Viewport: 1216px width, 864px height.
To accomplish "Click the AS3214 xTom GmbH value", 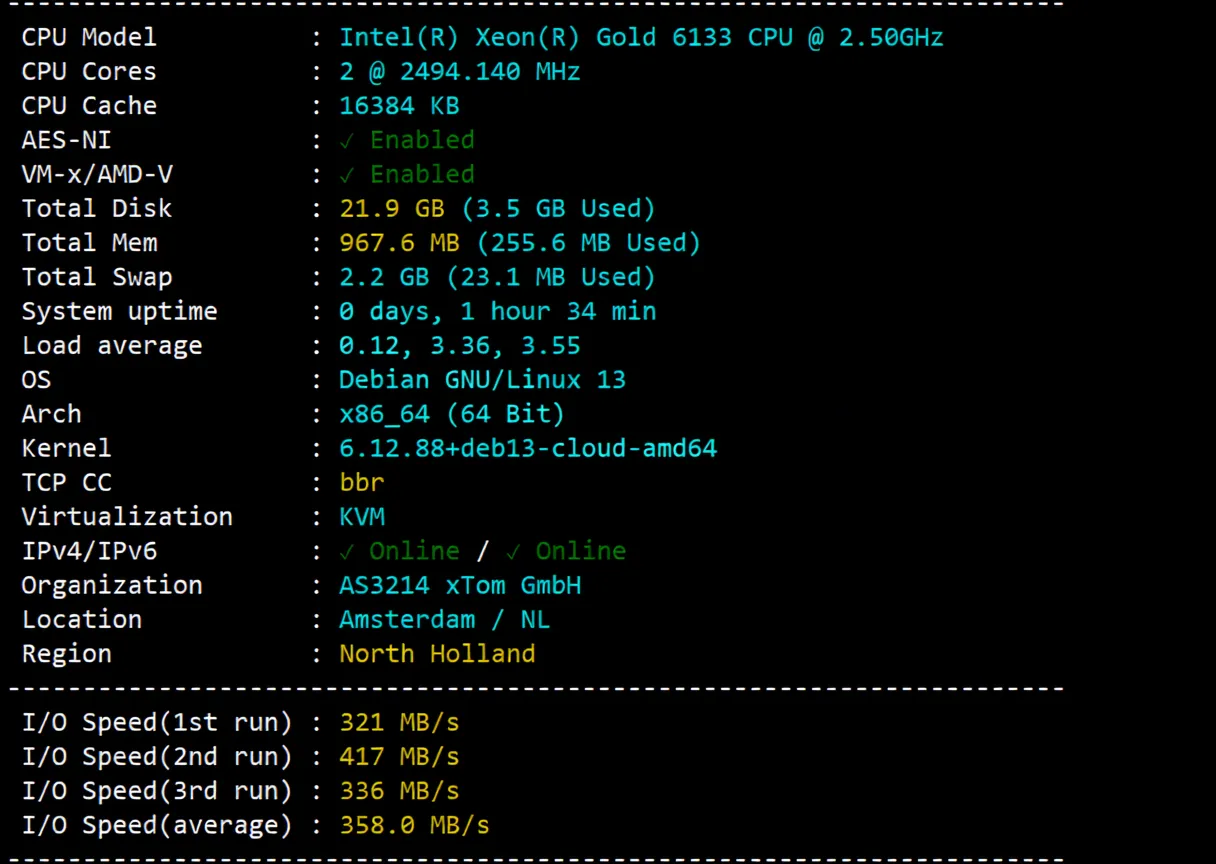I will click(460, 585).
